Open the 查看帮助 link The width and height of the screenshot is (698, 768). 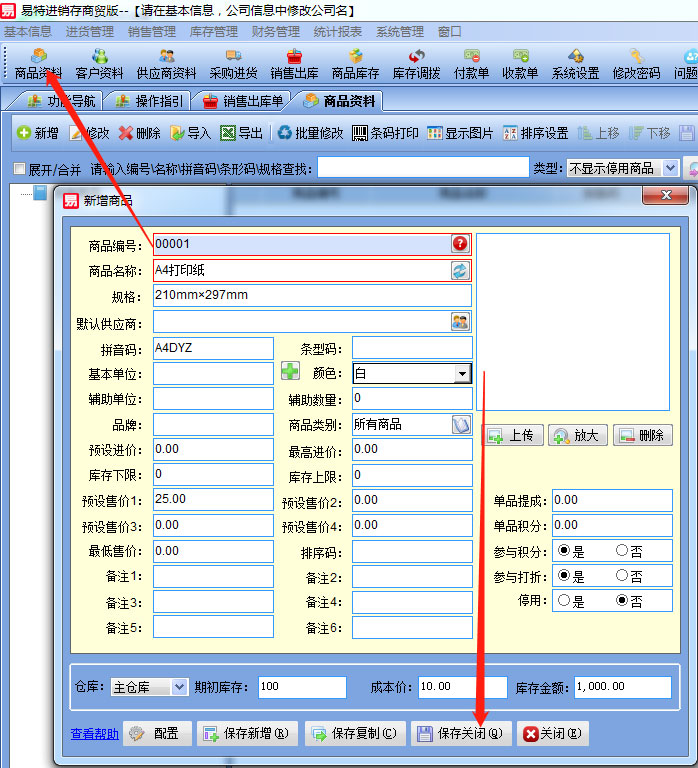pos(94,734)
